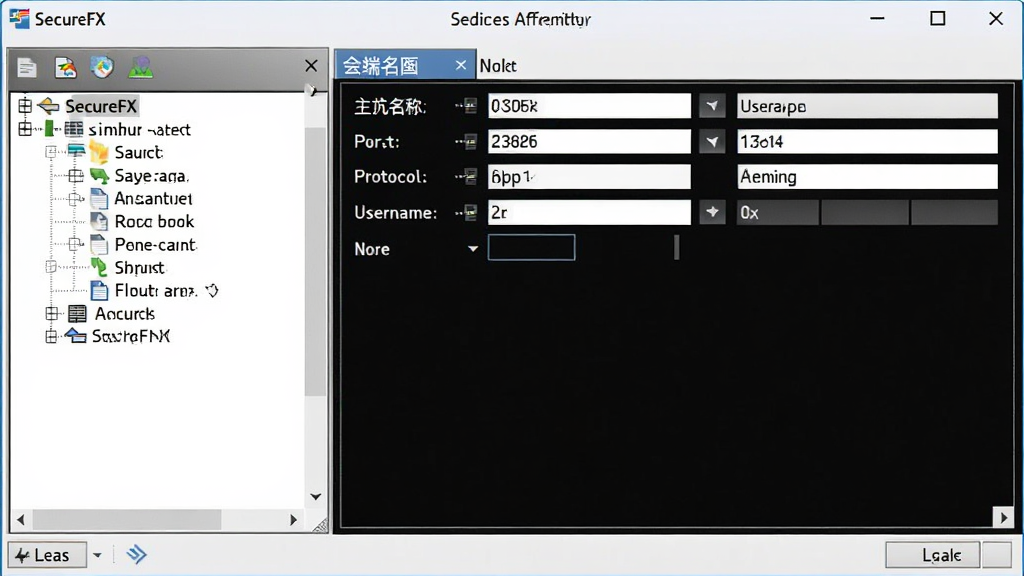Click the green map icon in the panel toolbar
The width and height of the screenshot is (1024, 576).
[140, 67]
